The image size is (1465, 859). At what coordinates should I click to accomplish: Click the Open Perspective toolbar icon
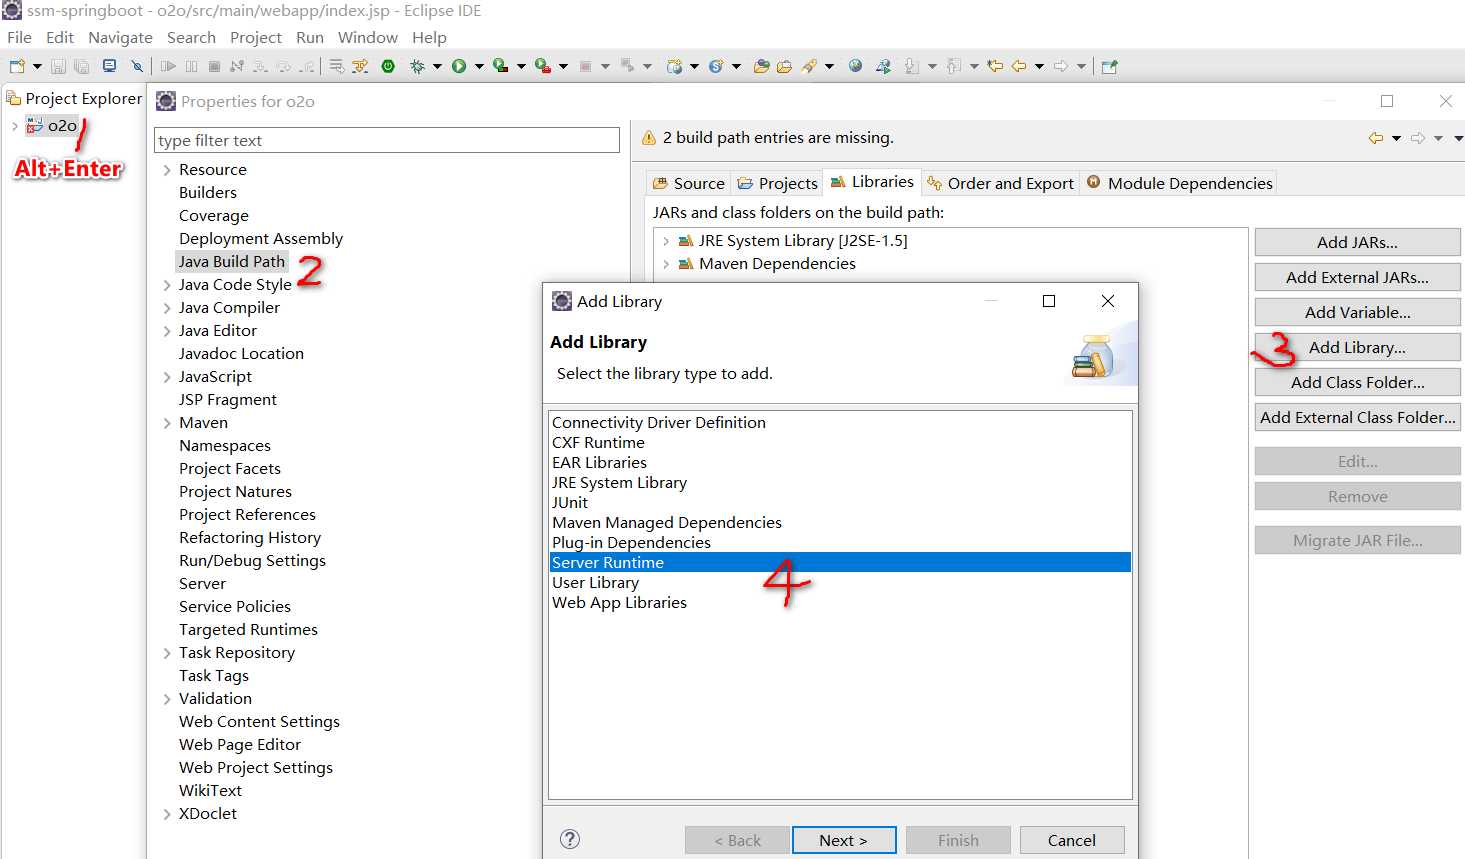click(1109, 66)
